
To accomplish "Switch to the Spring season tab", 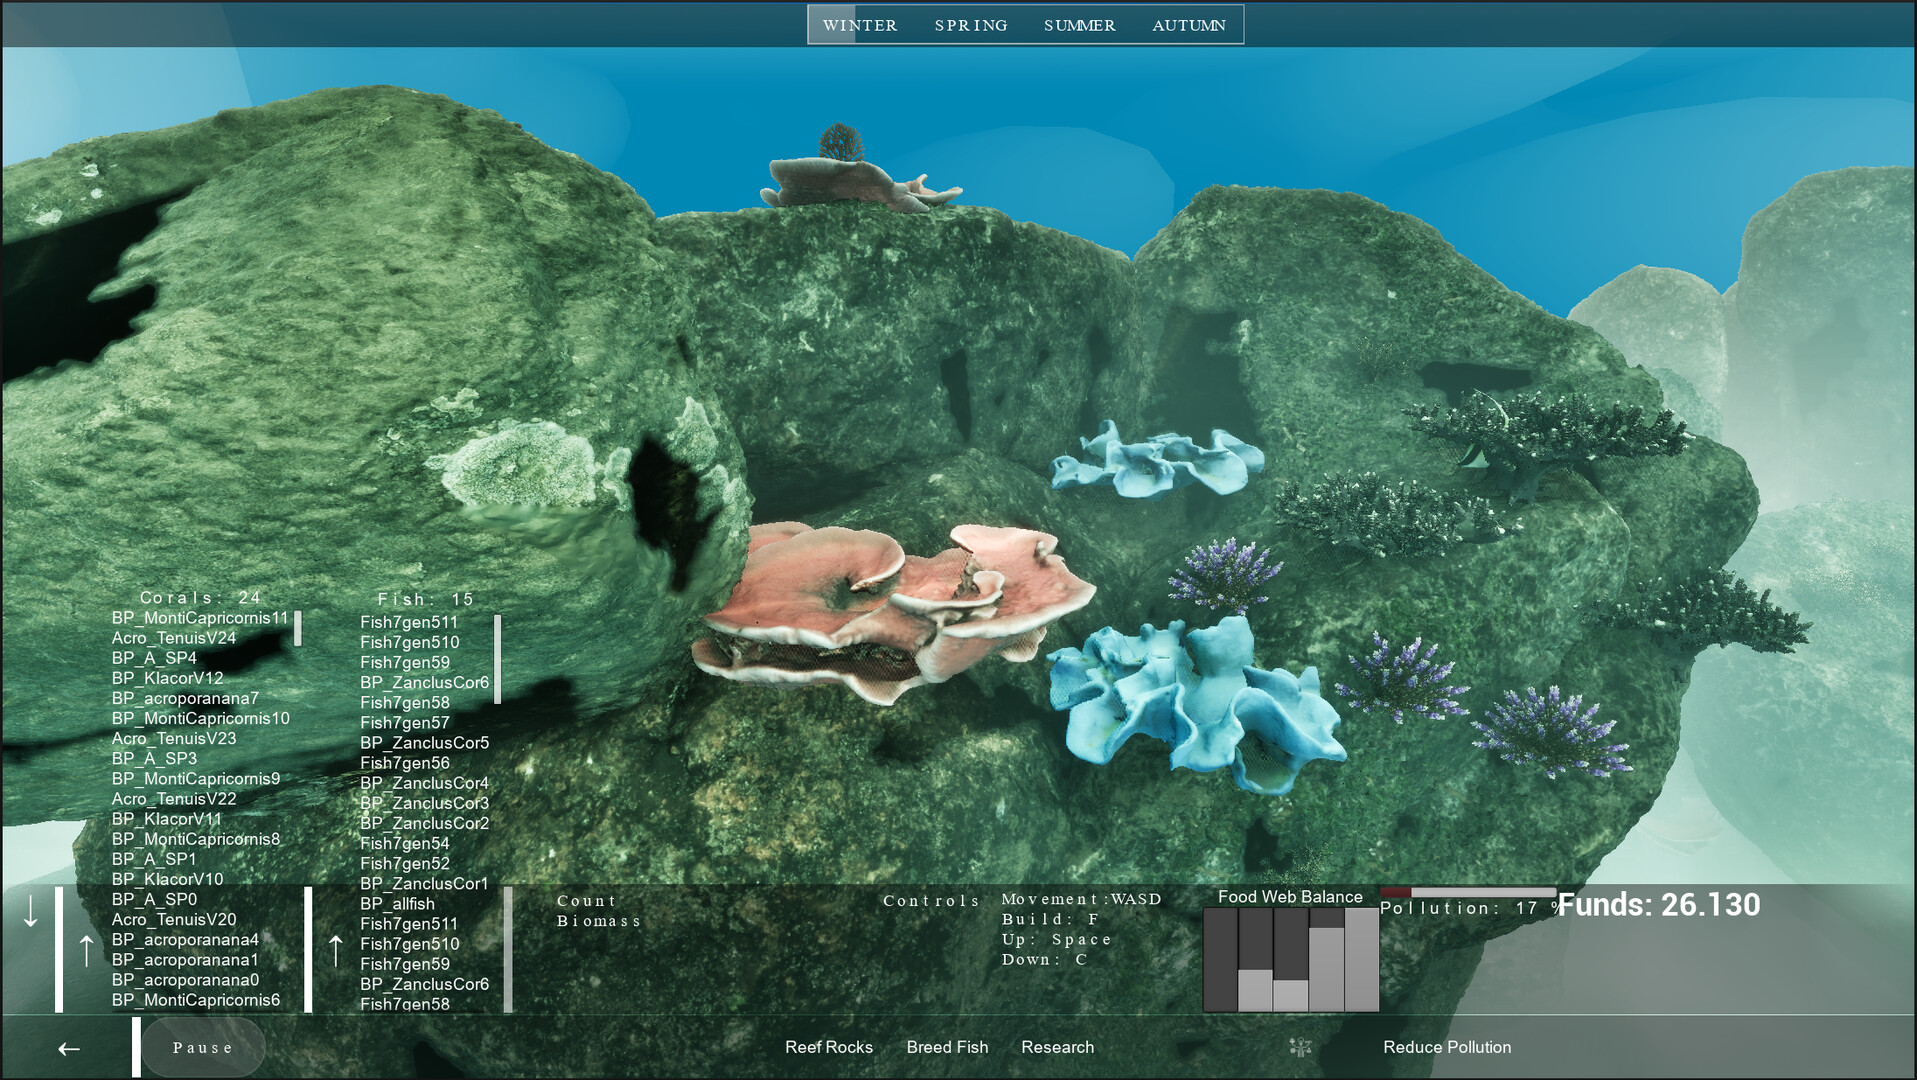I will pyautogui.click(x=971, y=25).
